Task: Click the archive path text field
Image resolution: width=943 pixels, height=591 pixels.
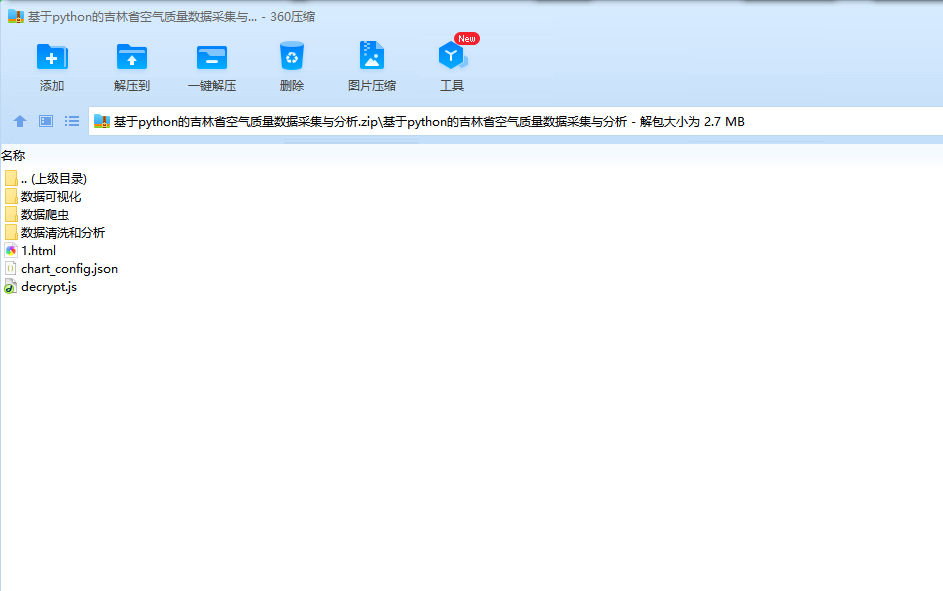Action: pyautogui.click(x=516, y=121)
